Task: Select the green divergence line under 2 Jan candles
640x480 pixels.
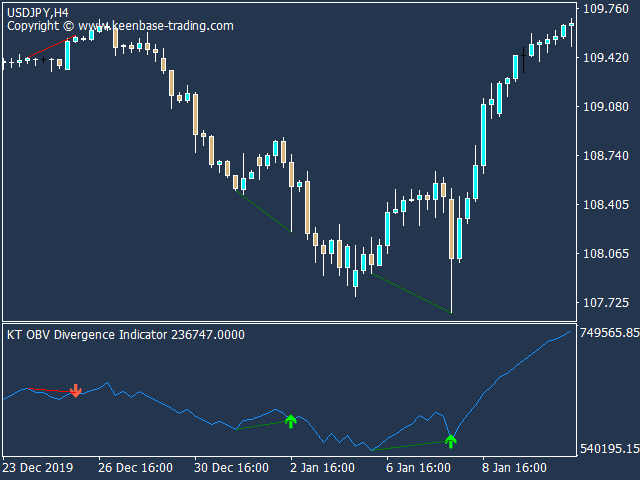Action: click(x=263, y=211)
